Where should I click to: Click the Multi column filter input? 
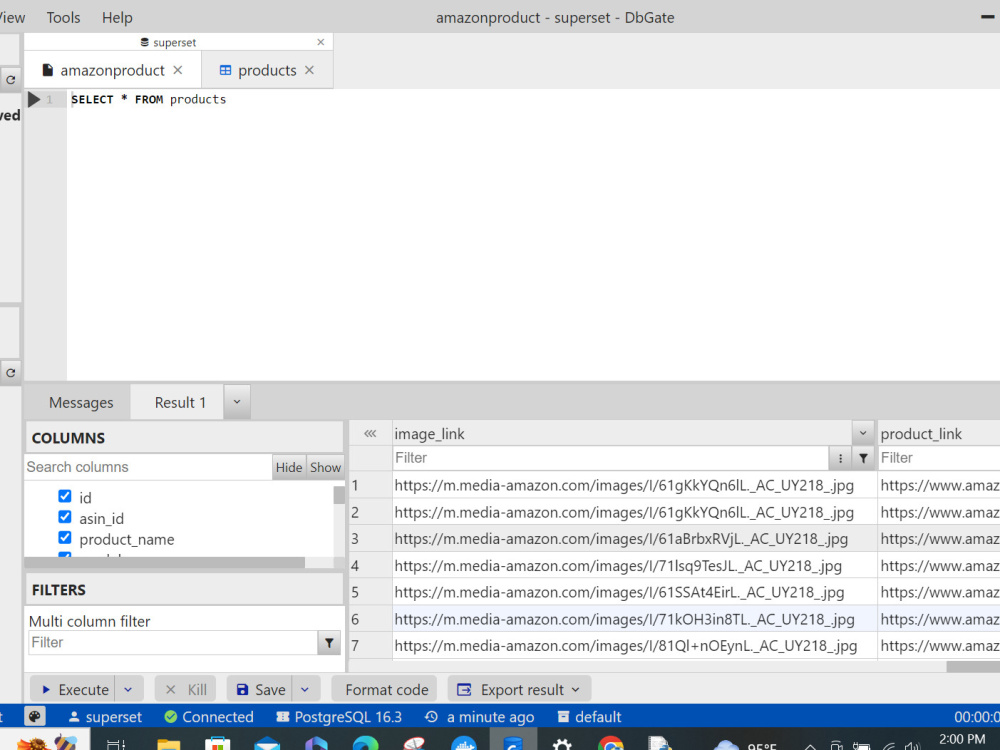(x=173, y=642)
